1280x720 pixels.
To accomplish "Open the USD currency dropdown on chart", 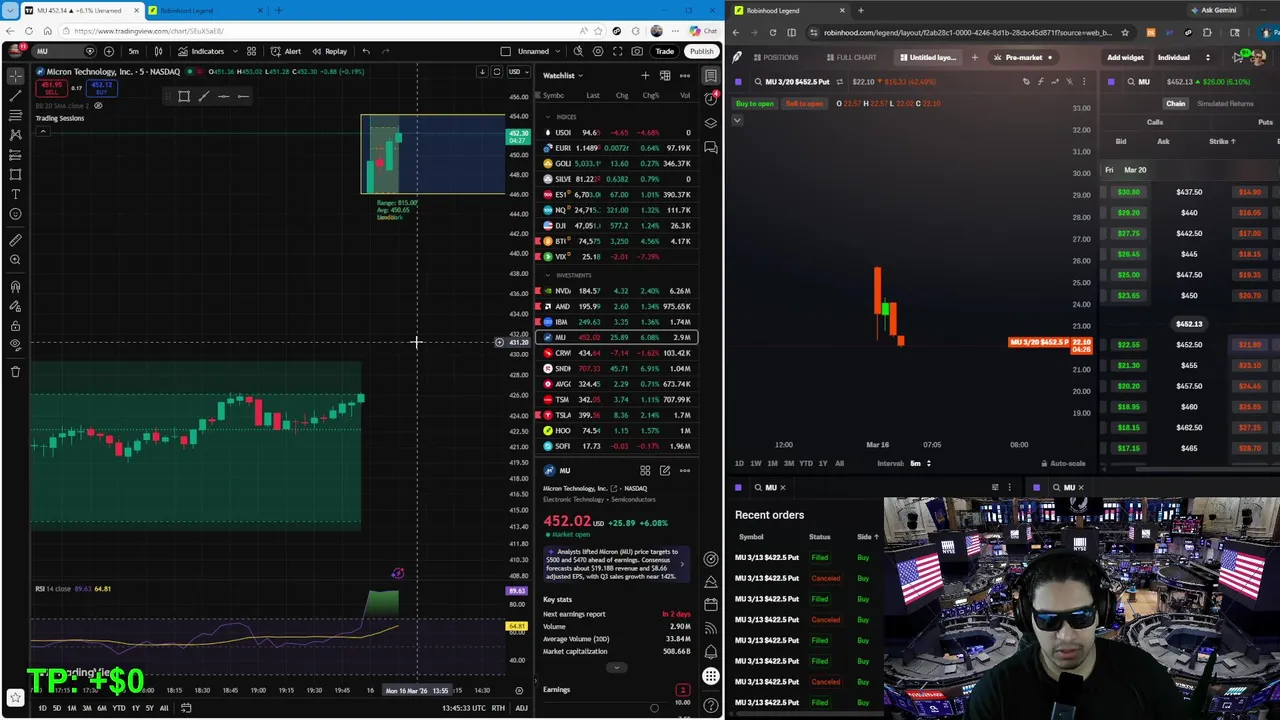I will click(x=517, y=72).
